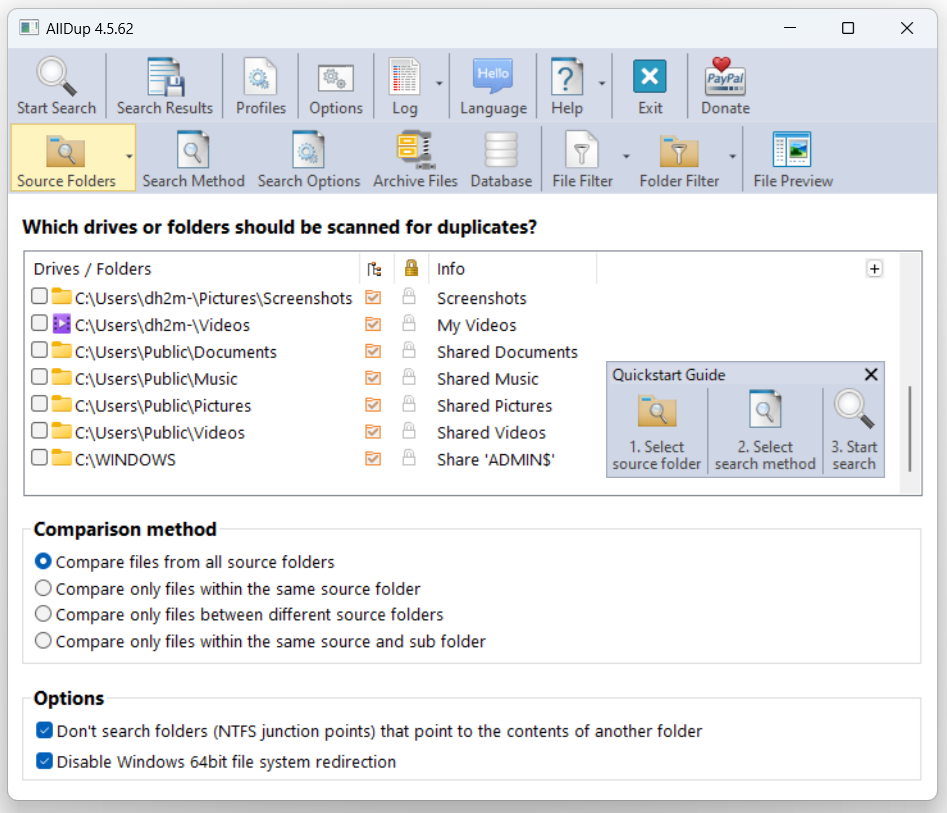Image resolution: width=947 pixels, height=813 pixels.
Task: Open the Database tab
Action: coord(501,158)
